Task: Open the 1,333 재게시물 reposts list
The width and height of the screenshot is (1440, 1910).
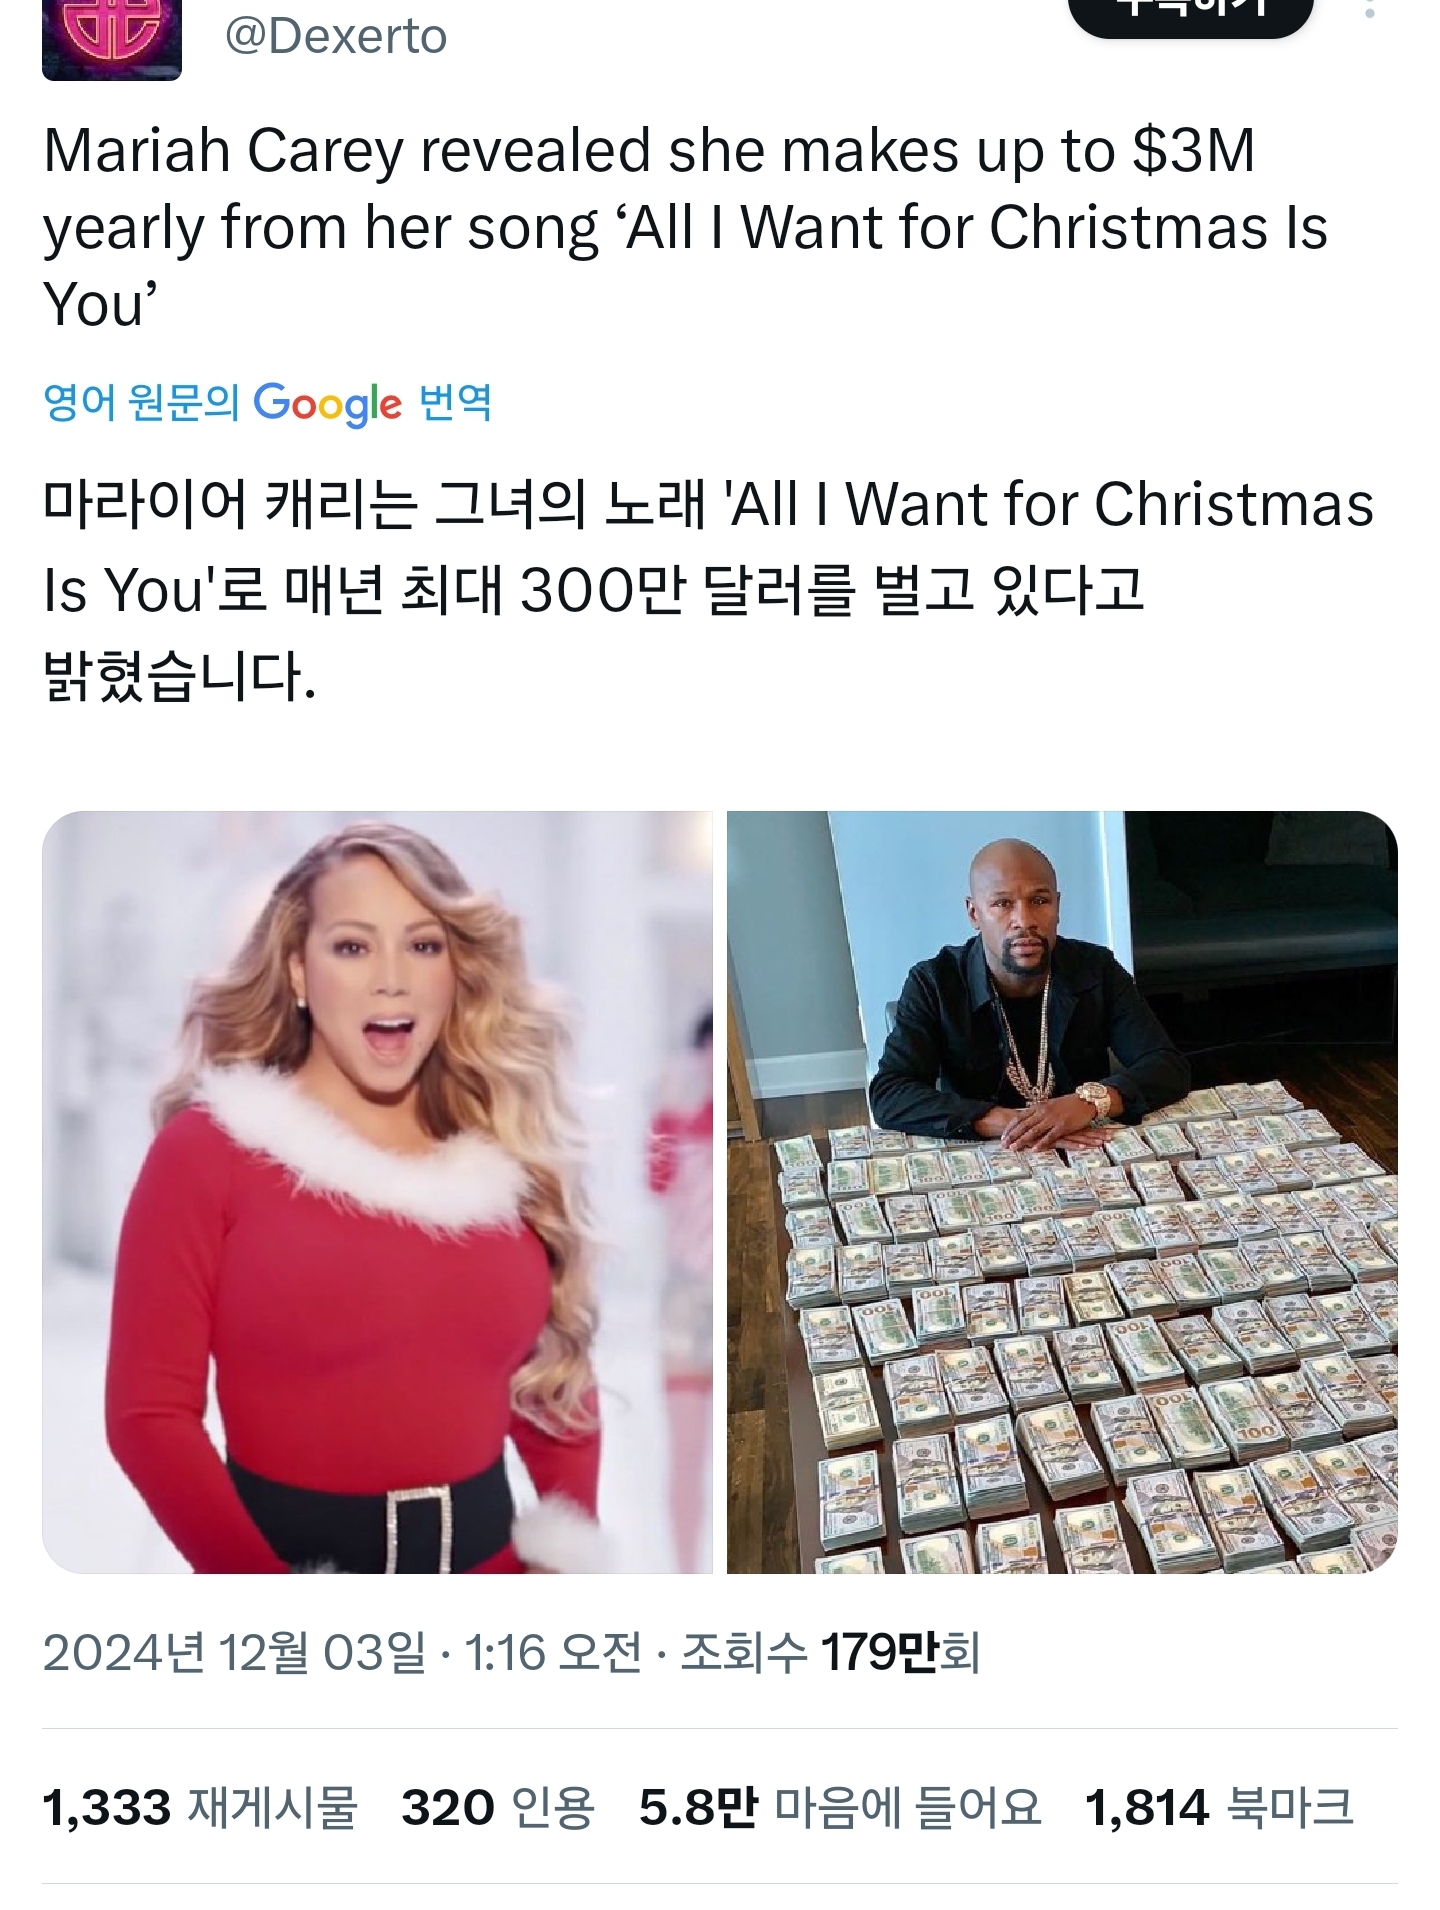Action: point(200,1807)
